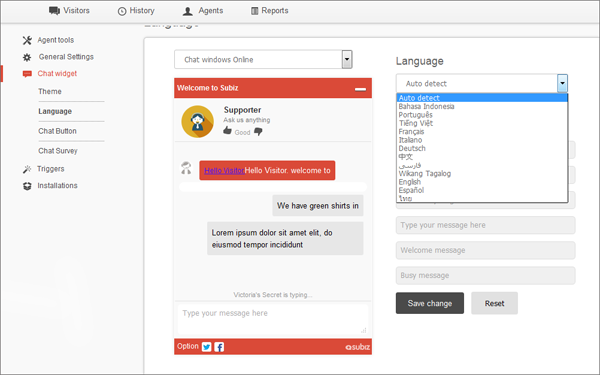Open General Settings in sidebar
The height and width of the screenshot is (375, 600).
(66, 57)
